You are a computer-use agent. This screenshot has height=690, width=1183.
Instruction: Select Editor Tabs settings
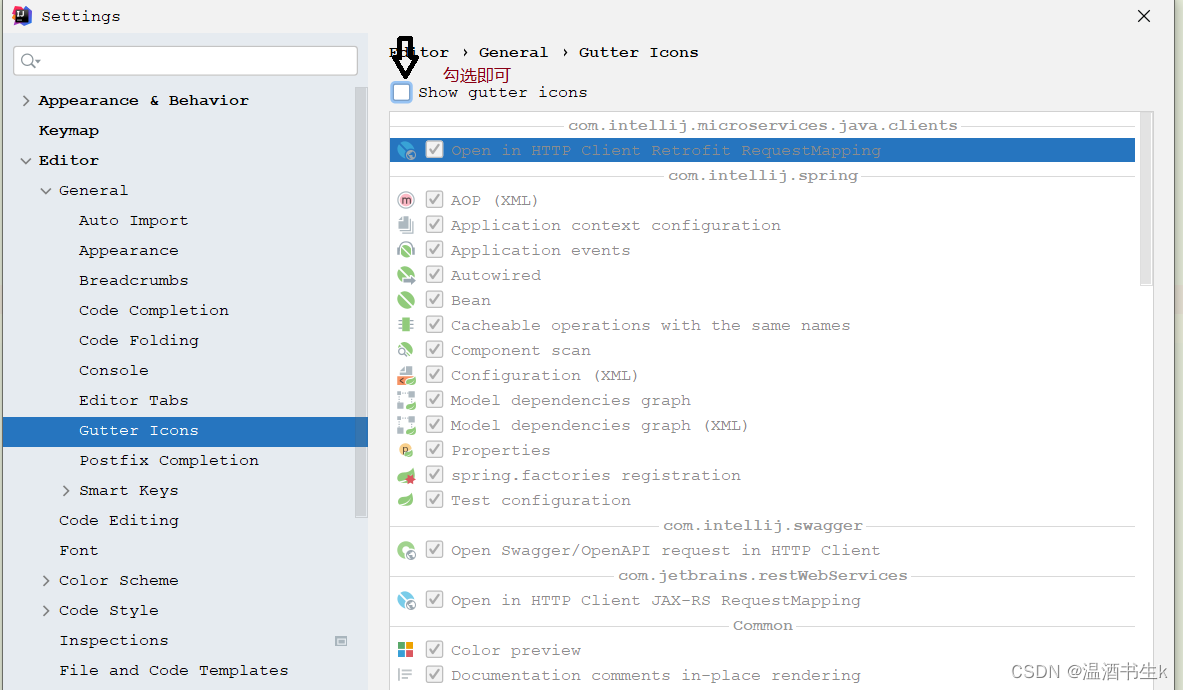click(x=134, y=400)
